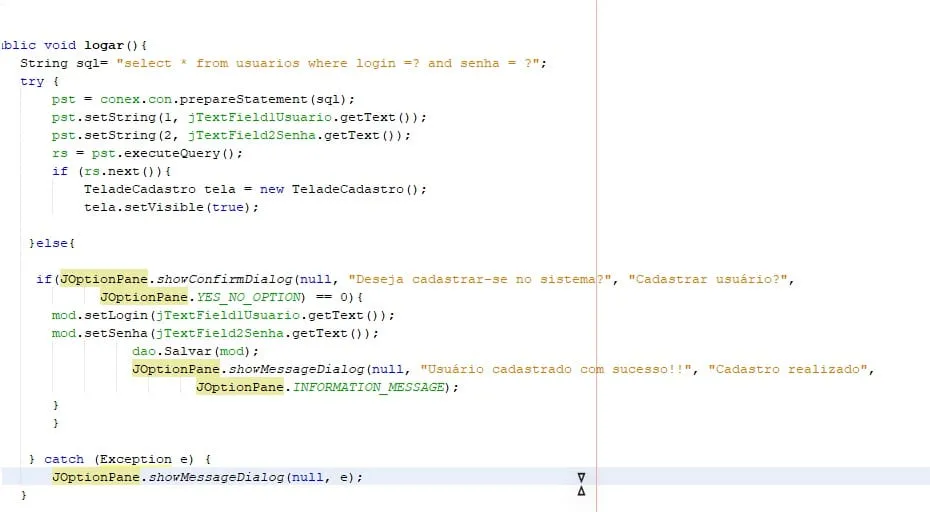Click the YES_NO_OPTION constant
Screen dimensions: 930x512
247,297
